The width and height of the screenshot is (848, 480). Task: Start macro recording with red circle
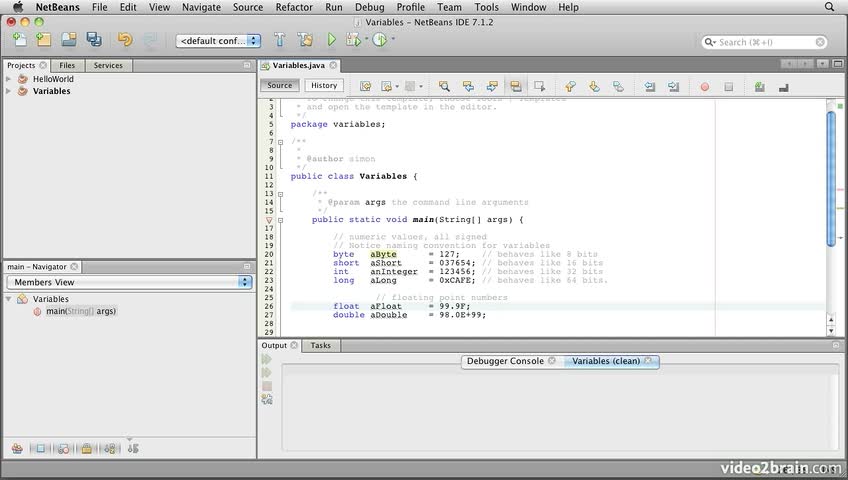pos(705,86)
